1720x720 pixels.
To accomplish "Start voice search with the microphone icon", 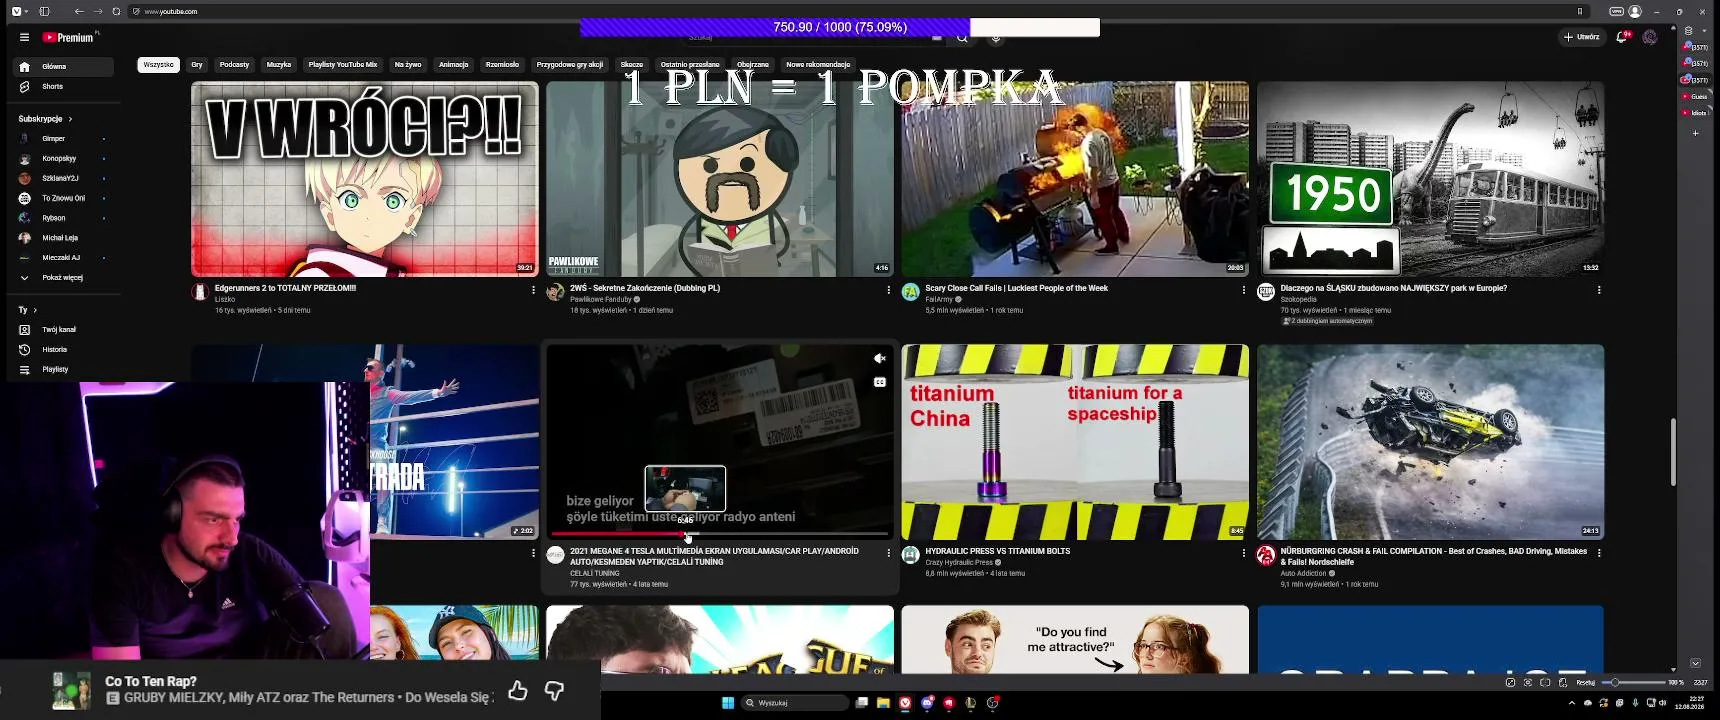I will (x=996, y=38).
